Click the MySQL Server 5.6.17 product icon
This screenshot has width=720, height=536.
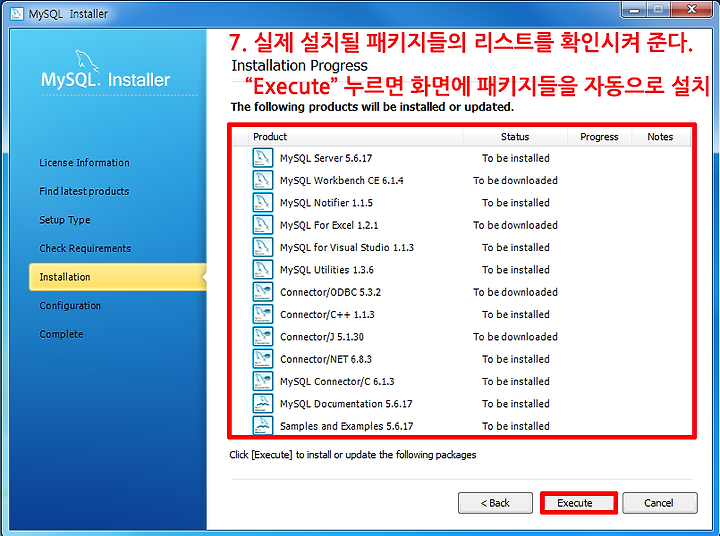263,158
